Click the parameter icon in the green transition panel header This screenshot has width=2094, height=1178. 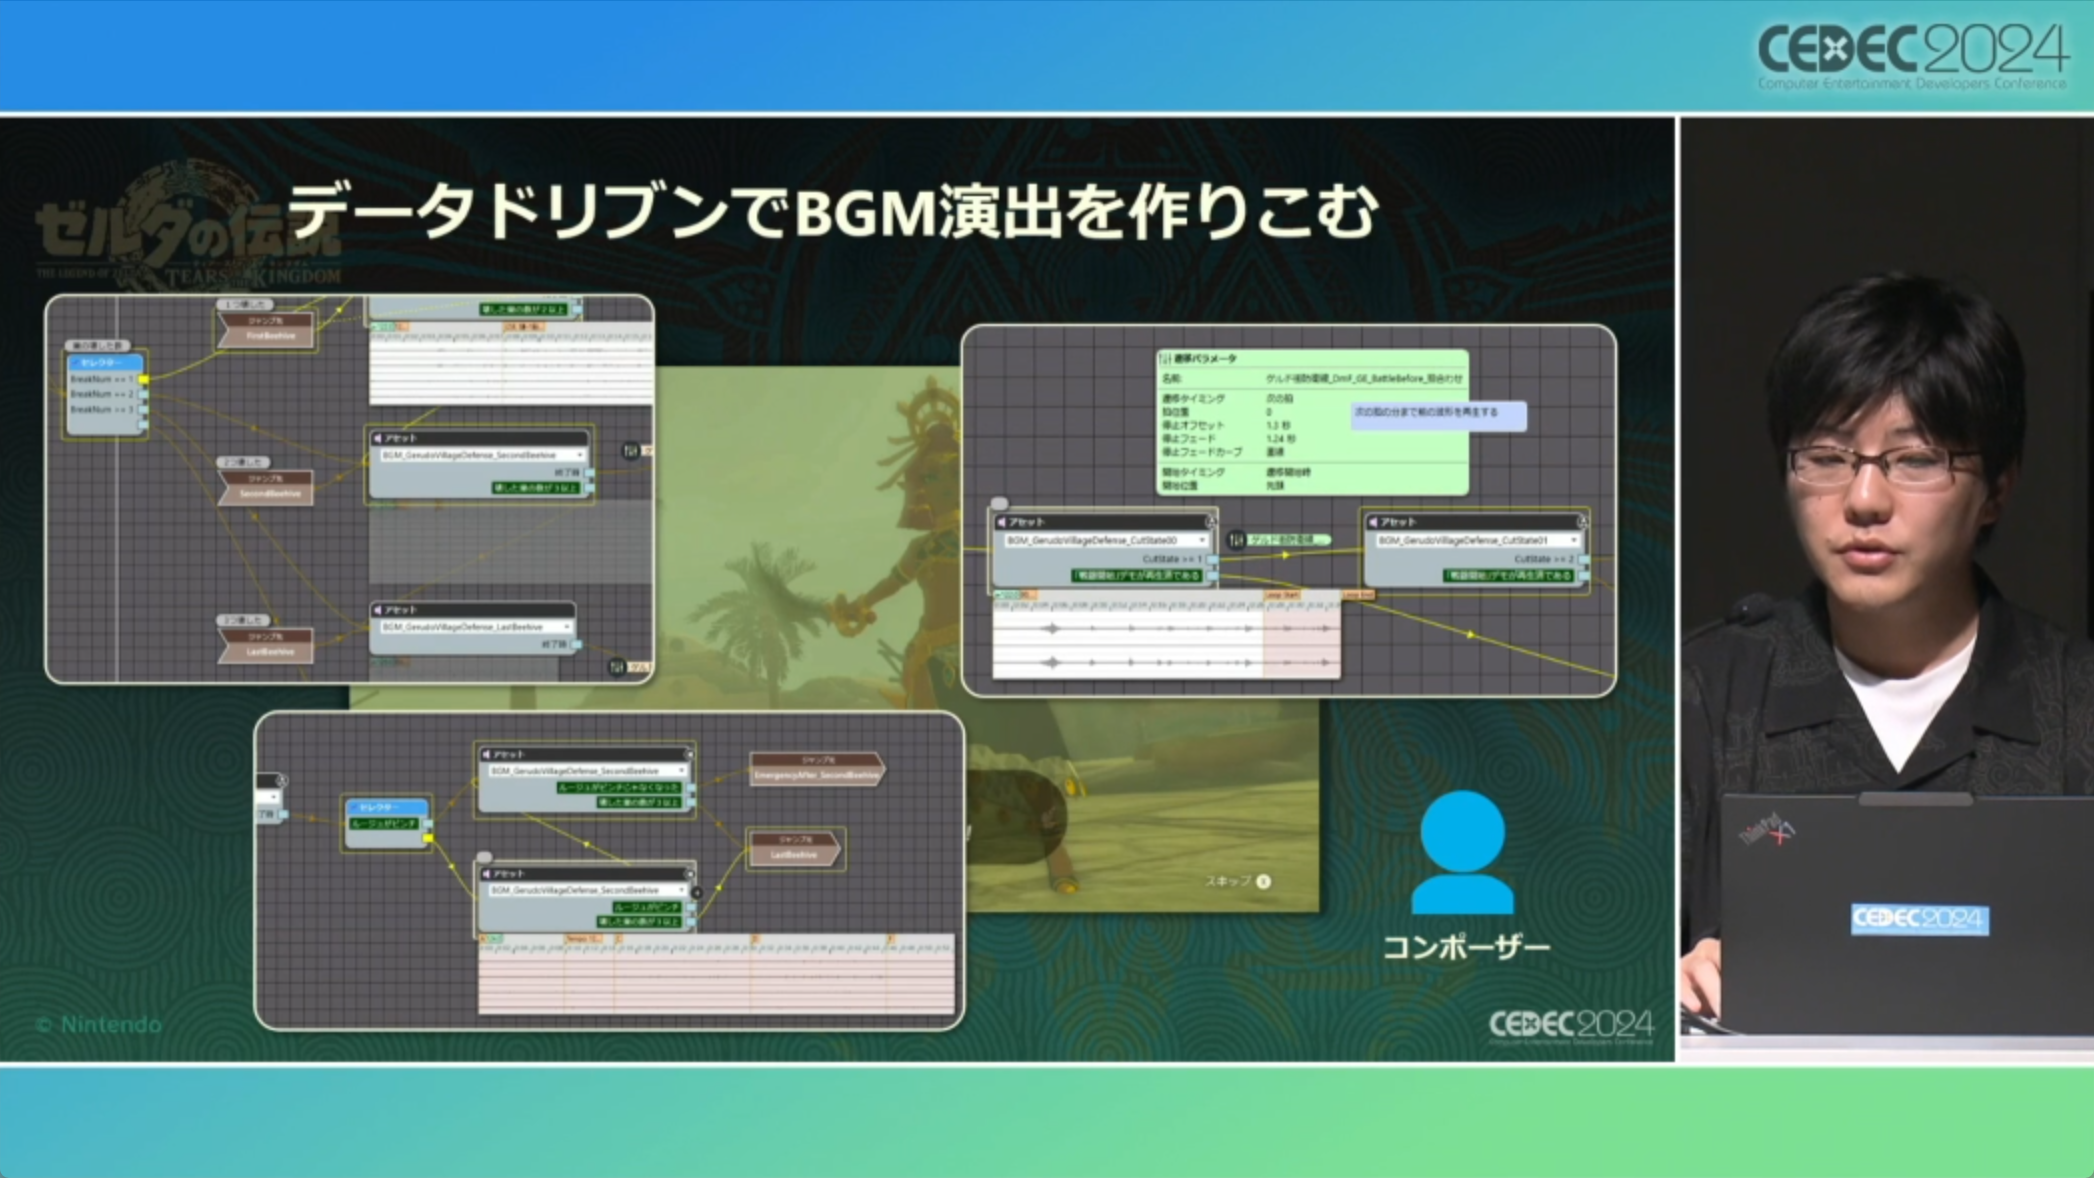1165,359
